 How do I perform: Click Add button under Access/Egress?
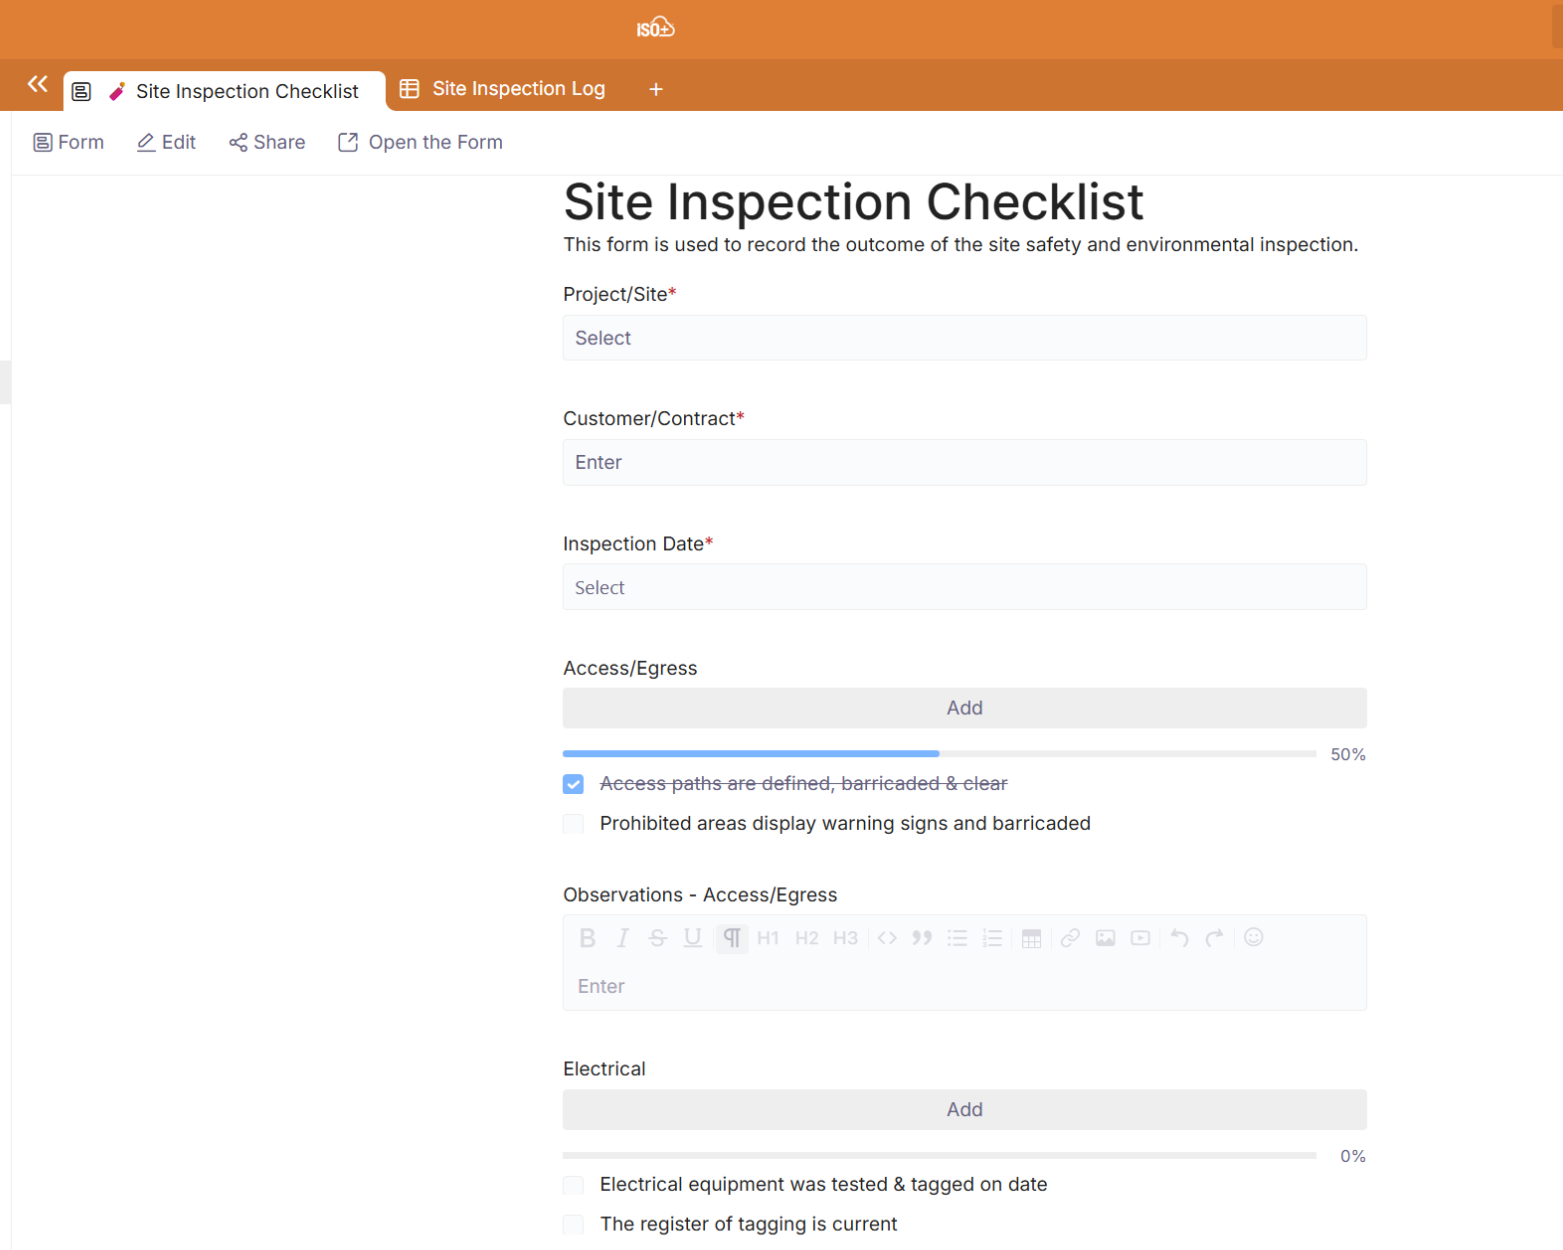[x=964, y=708]
